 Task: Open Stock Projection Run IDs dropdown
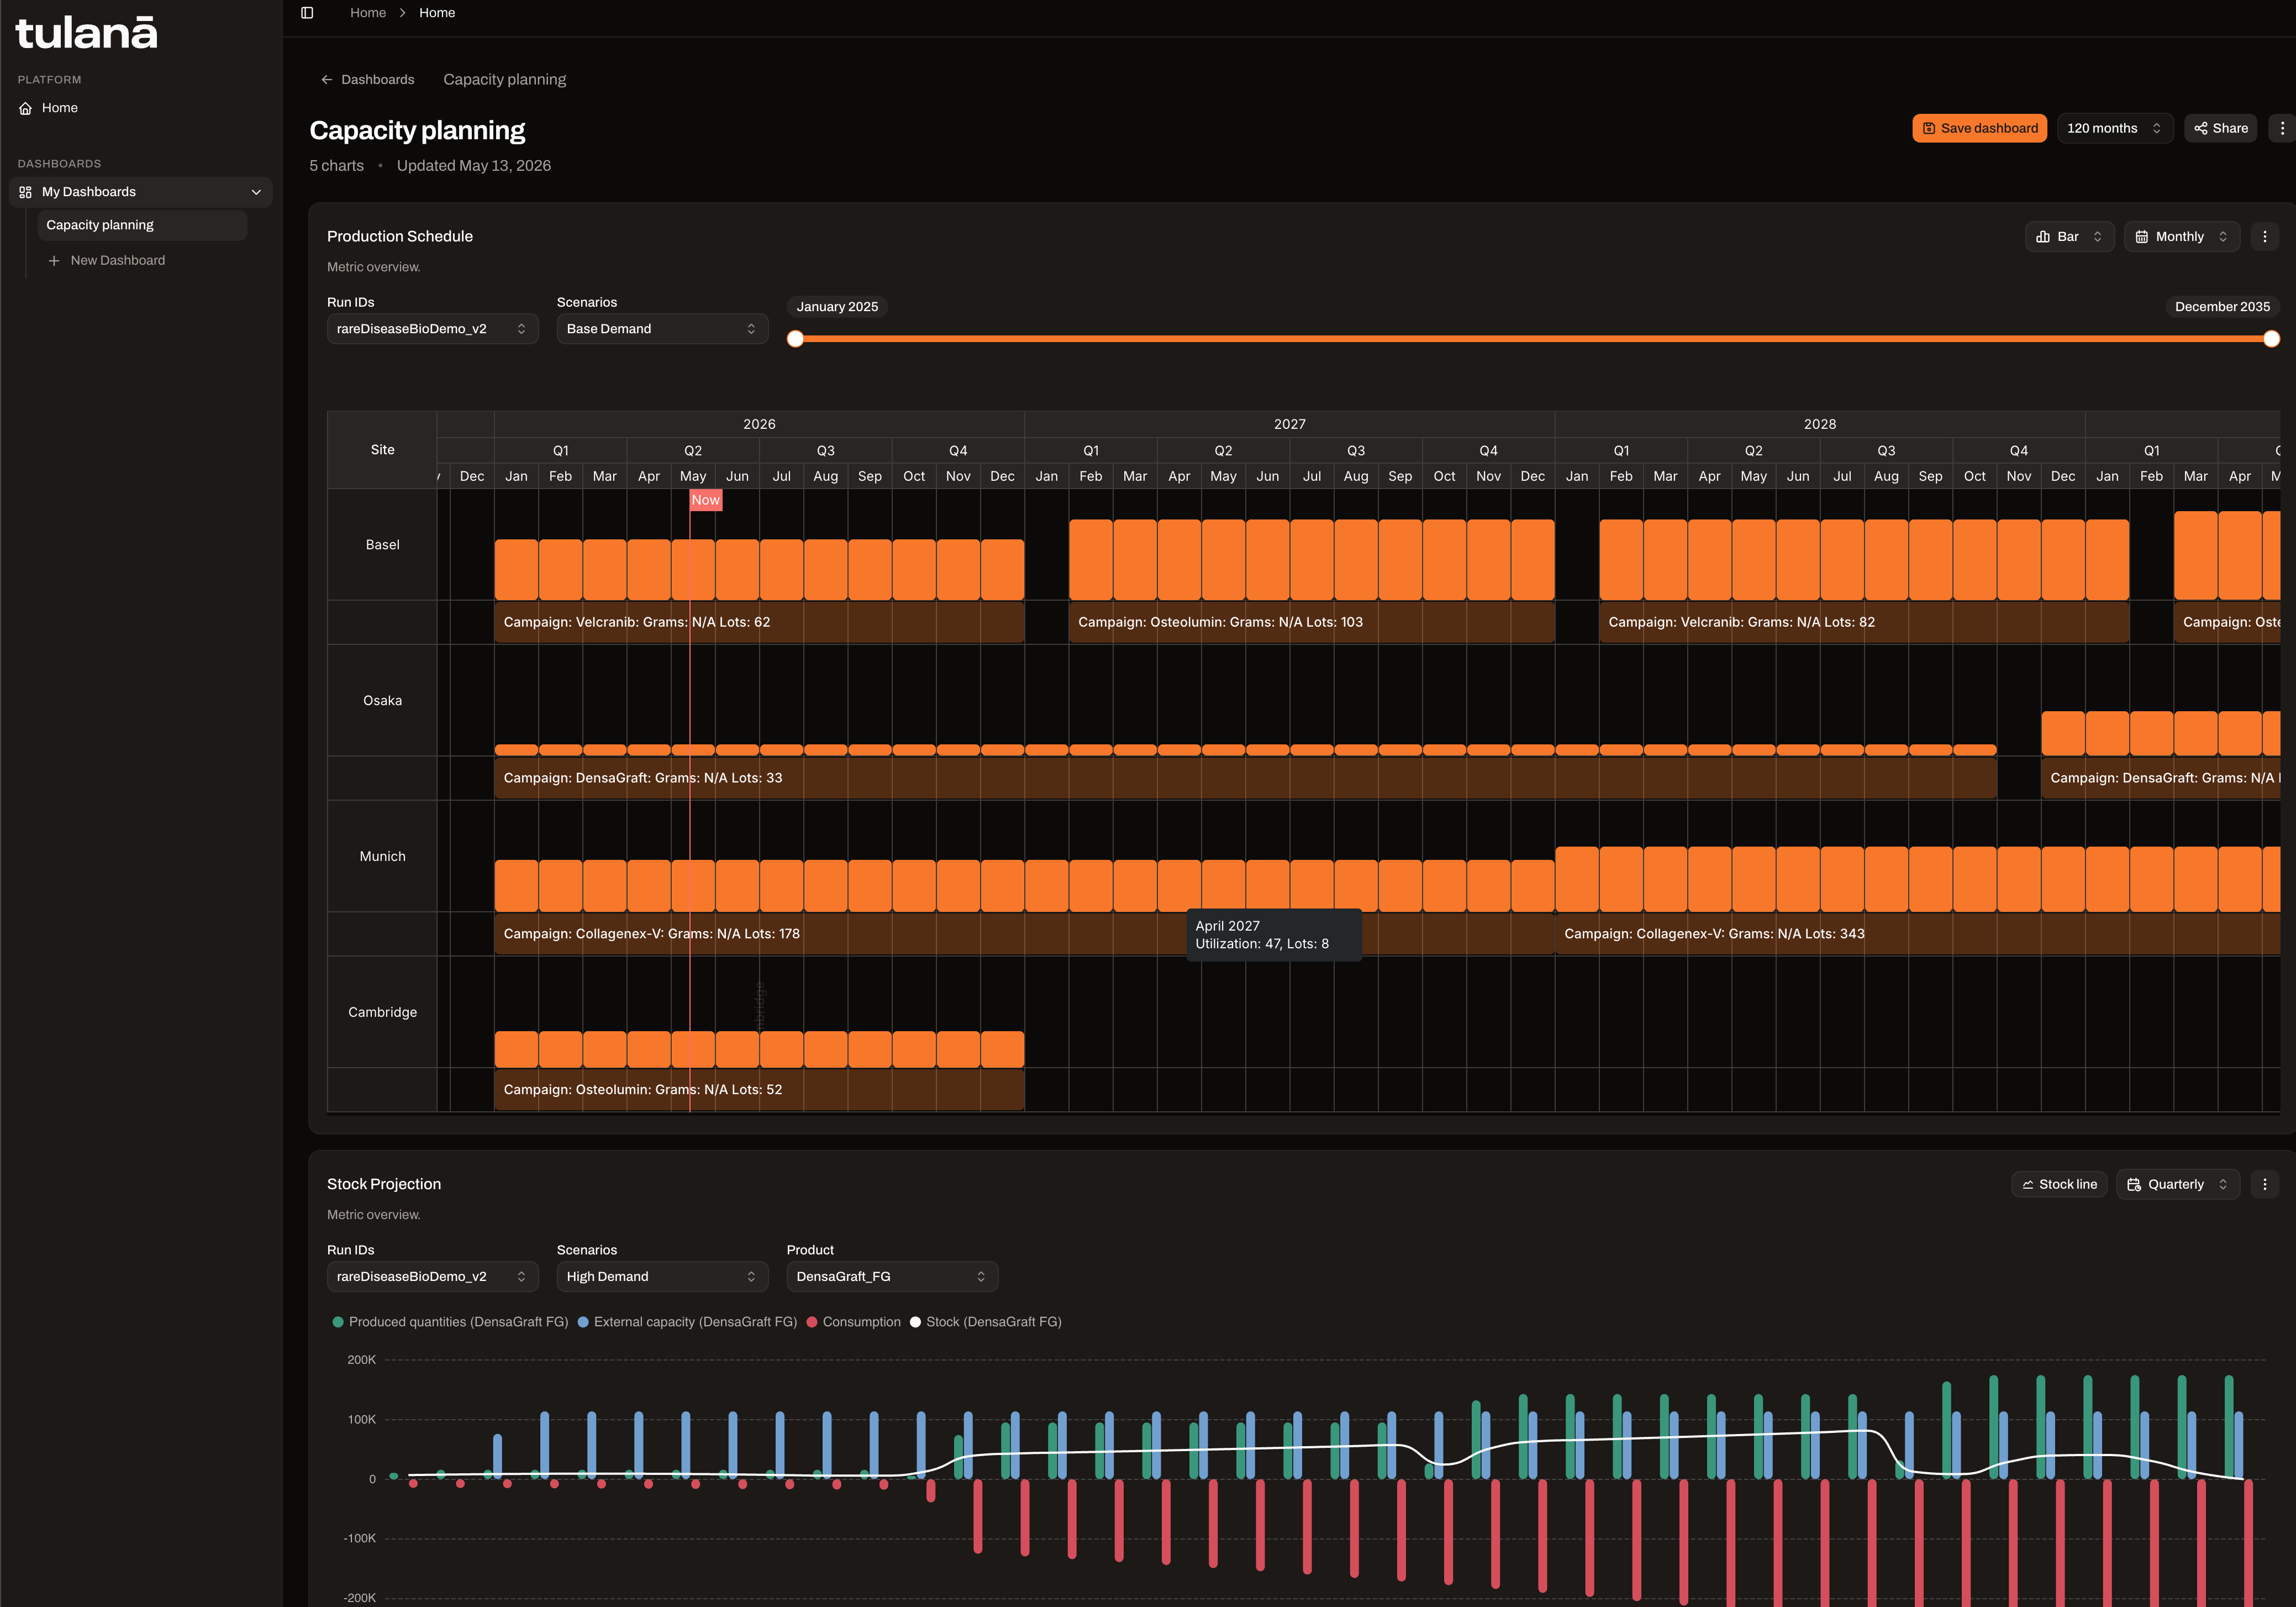(x=432, y=1277)
